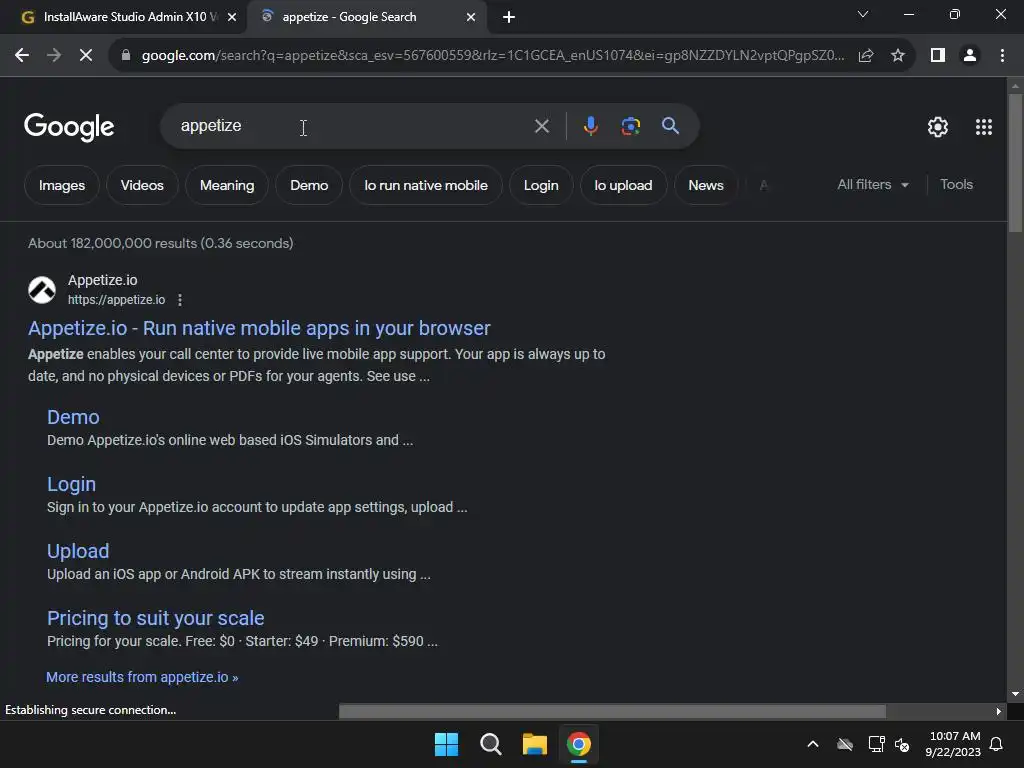Image resolution: width=1024 pixels, height=768 pixels.
Task: Open search Tools options
Action: point(956,185)
